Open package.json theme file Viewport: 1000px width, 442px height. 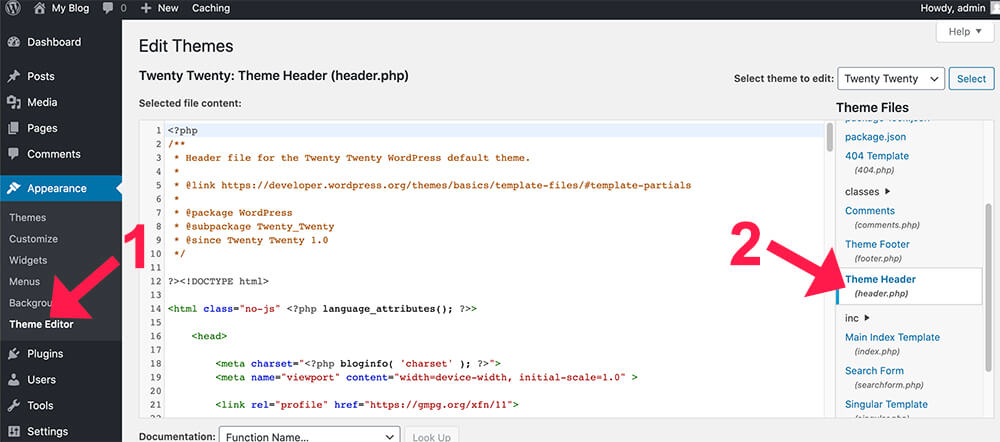875,137
